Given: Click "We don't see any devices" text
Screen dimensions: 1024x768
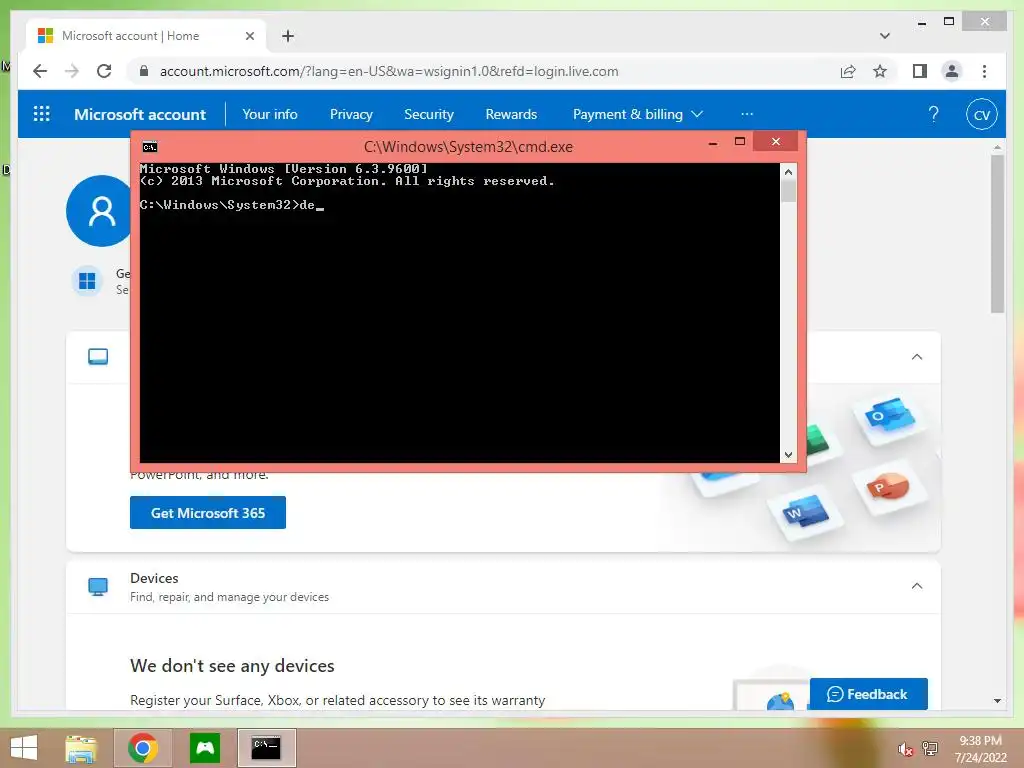Looking at the screenshot, I should point(232,666).
